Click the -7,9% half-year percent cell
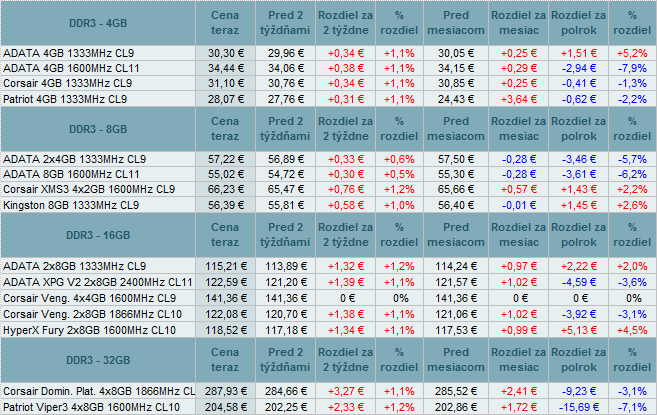 point(632,68)
